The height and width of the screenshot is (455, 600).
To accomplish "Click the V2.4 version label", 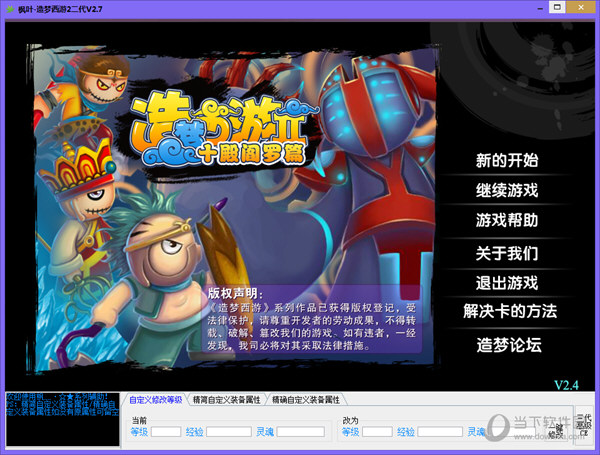I will (x=567, y=385).
